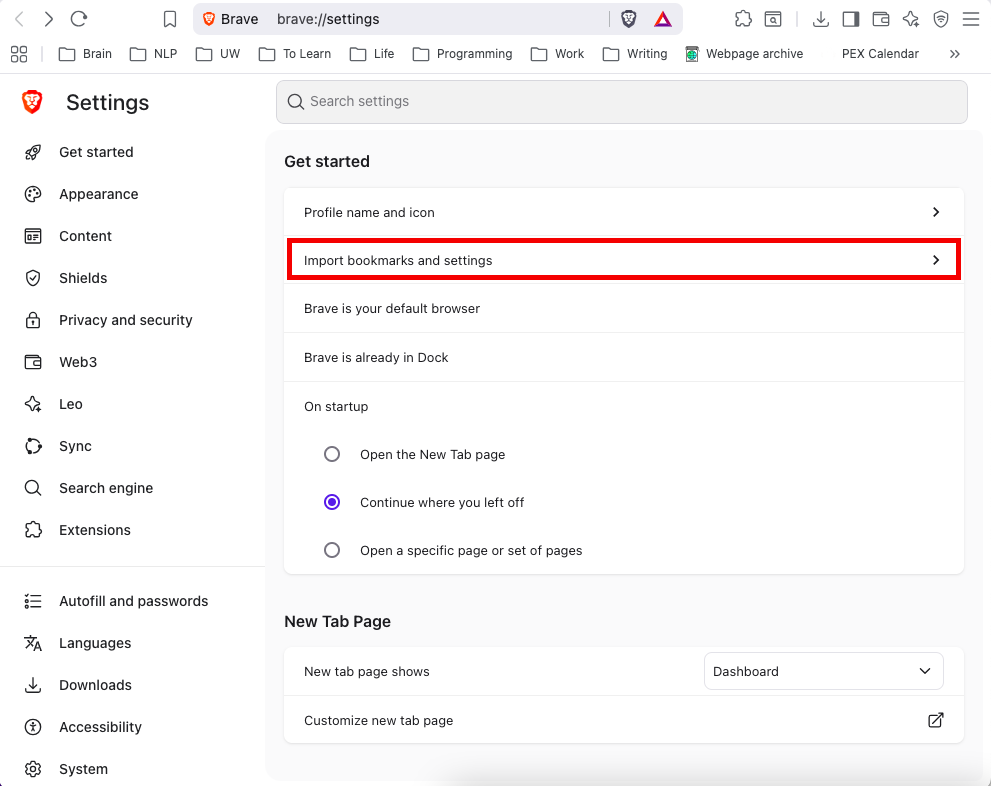Viewport: 991px width, 786px height.
Task: Open the New tab page shows Dashboard dropdown
Action: click(x=824, y=671)
